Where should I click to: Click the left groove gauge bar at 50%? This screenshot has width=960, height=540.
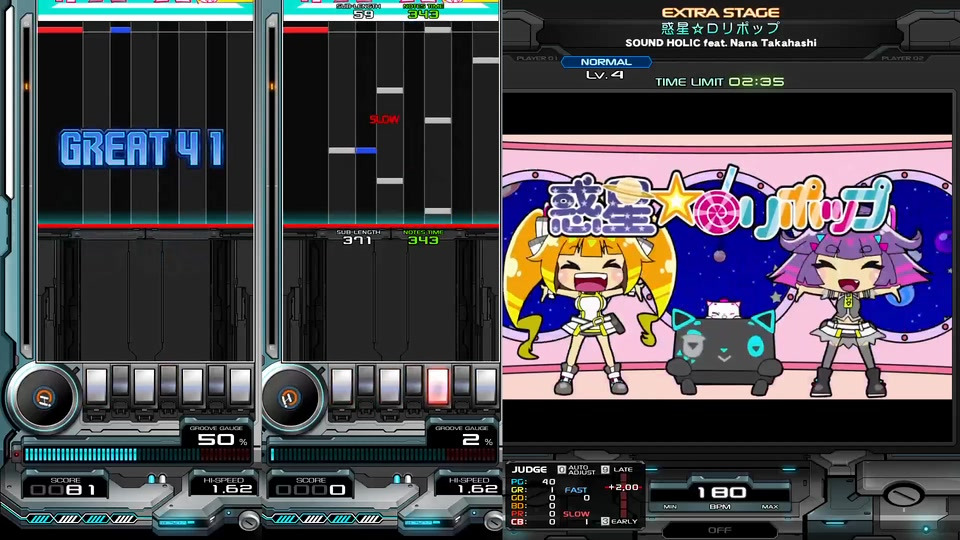coord(138,454)
